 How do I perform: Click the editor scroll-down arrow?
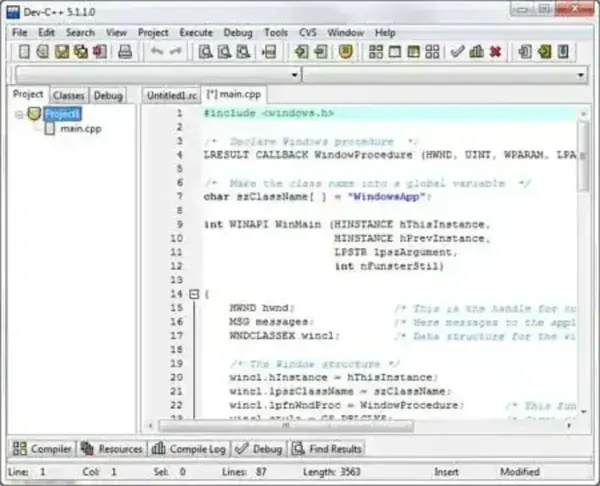coord(584,412)
